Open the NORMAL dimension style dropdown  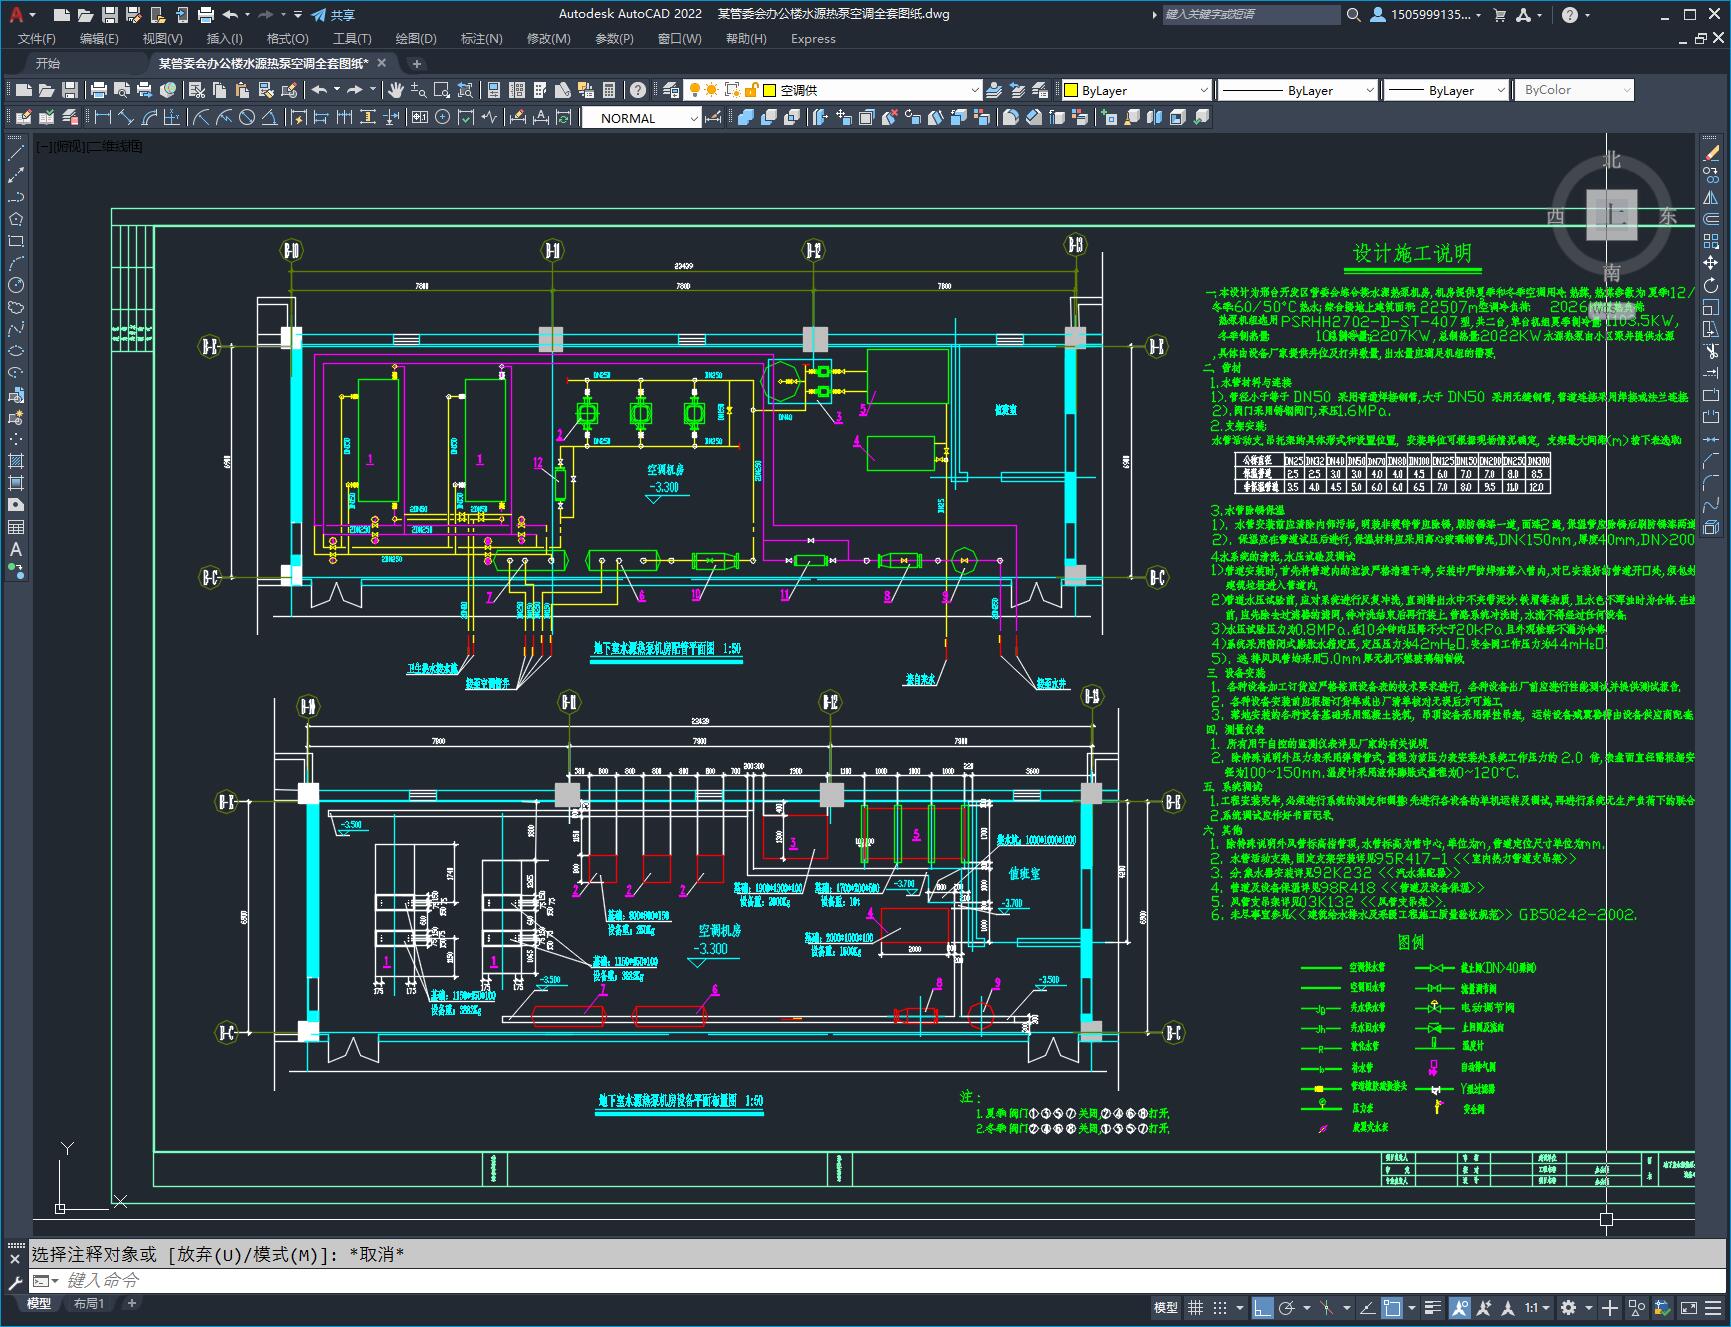(641, 118)
